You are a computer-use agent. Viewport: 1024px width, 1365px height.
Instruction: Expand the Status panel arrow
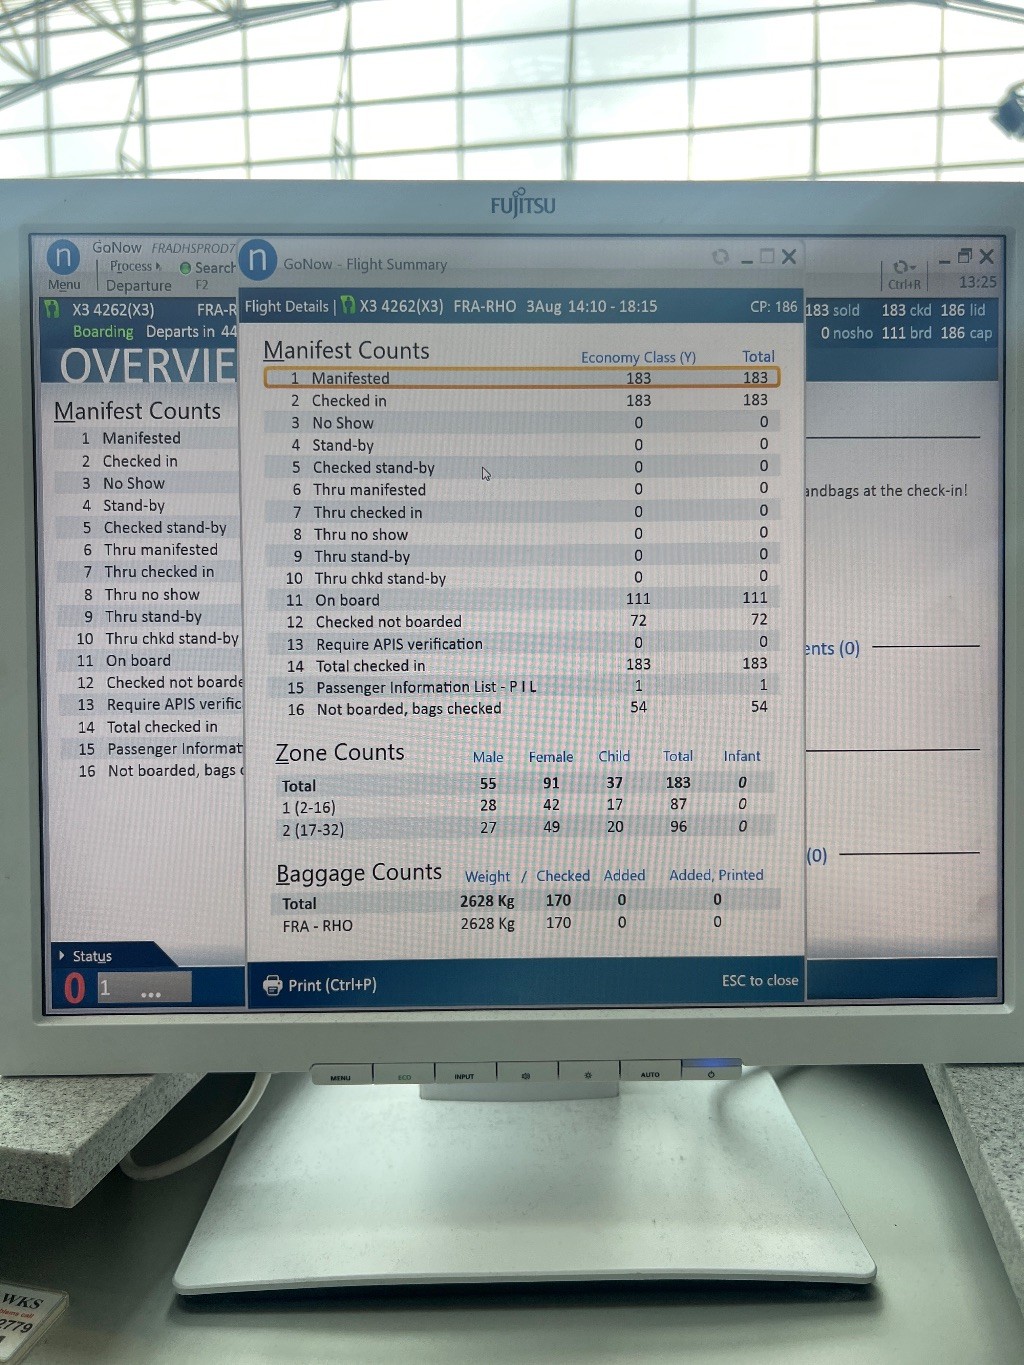click(x=62, y=956)
